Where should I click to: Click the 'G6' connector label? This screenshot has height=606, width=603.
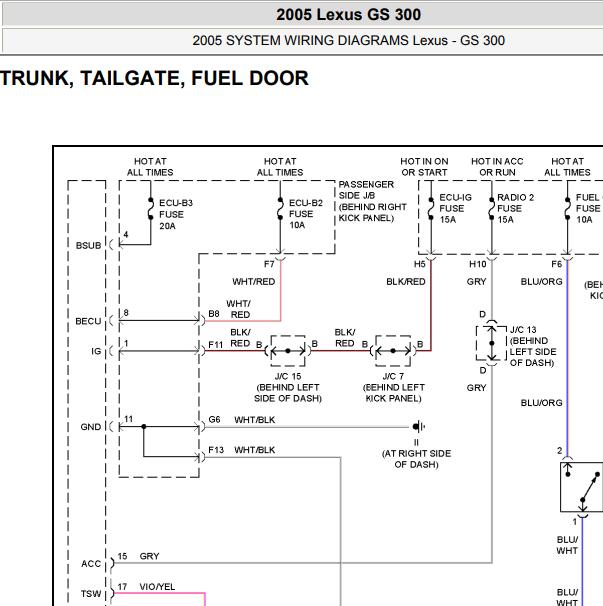tap(214, 419)
